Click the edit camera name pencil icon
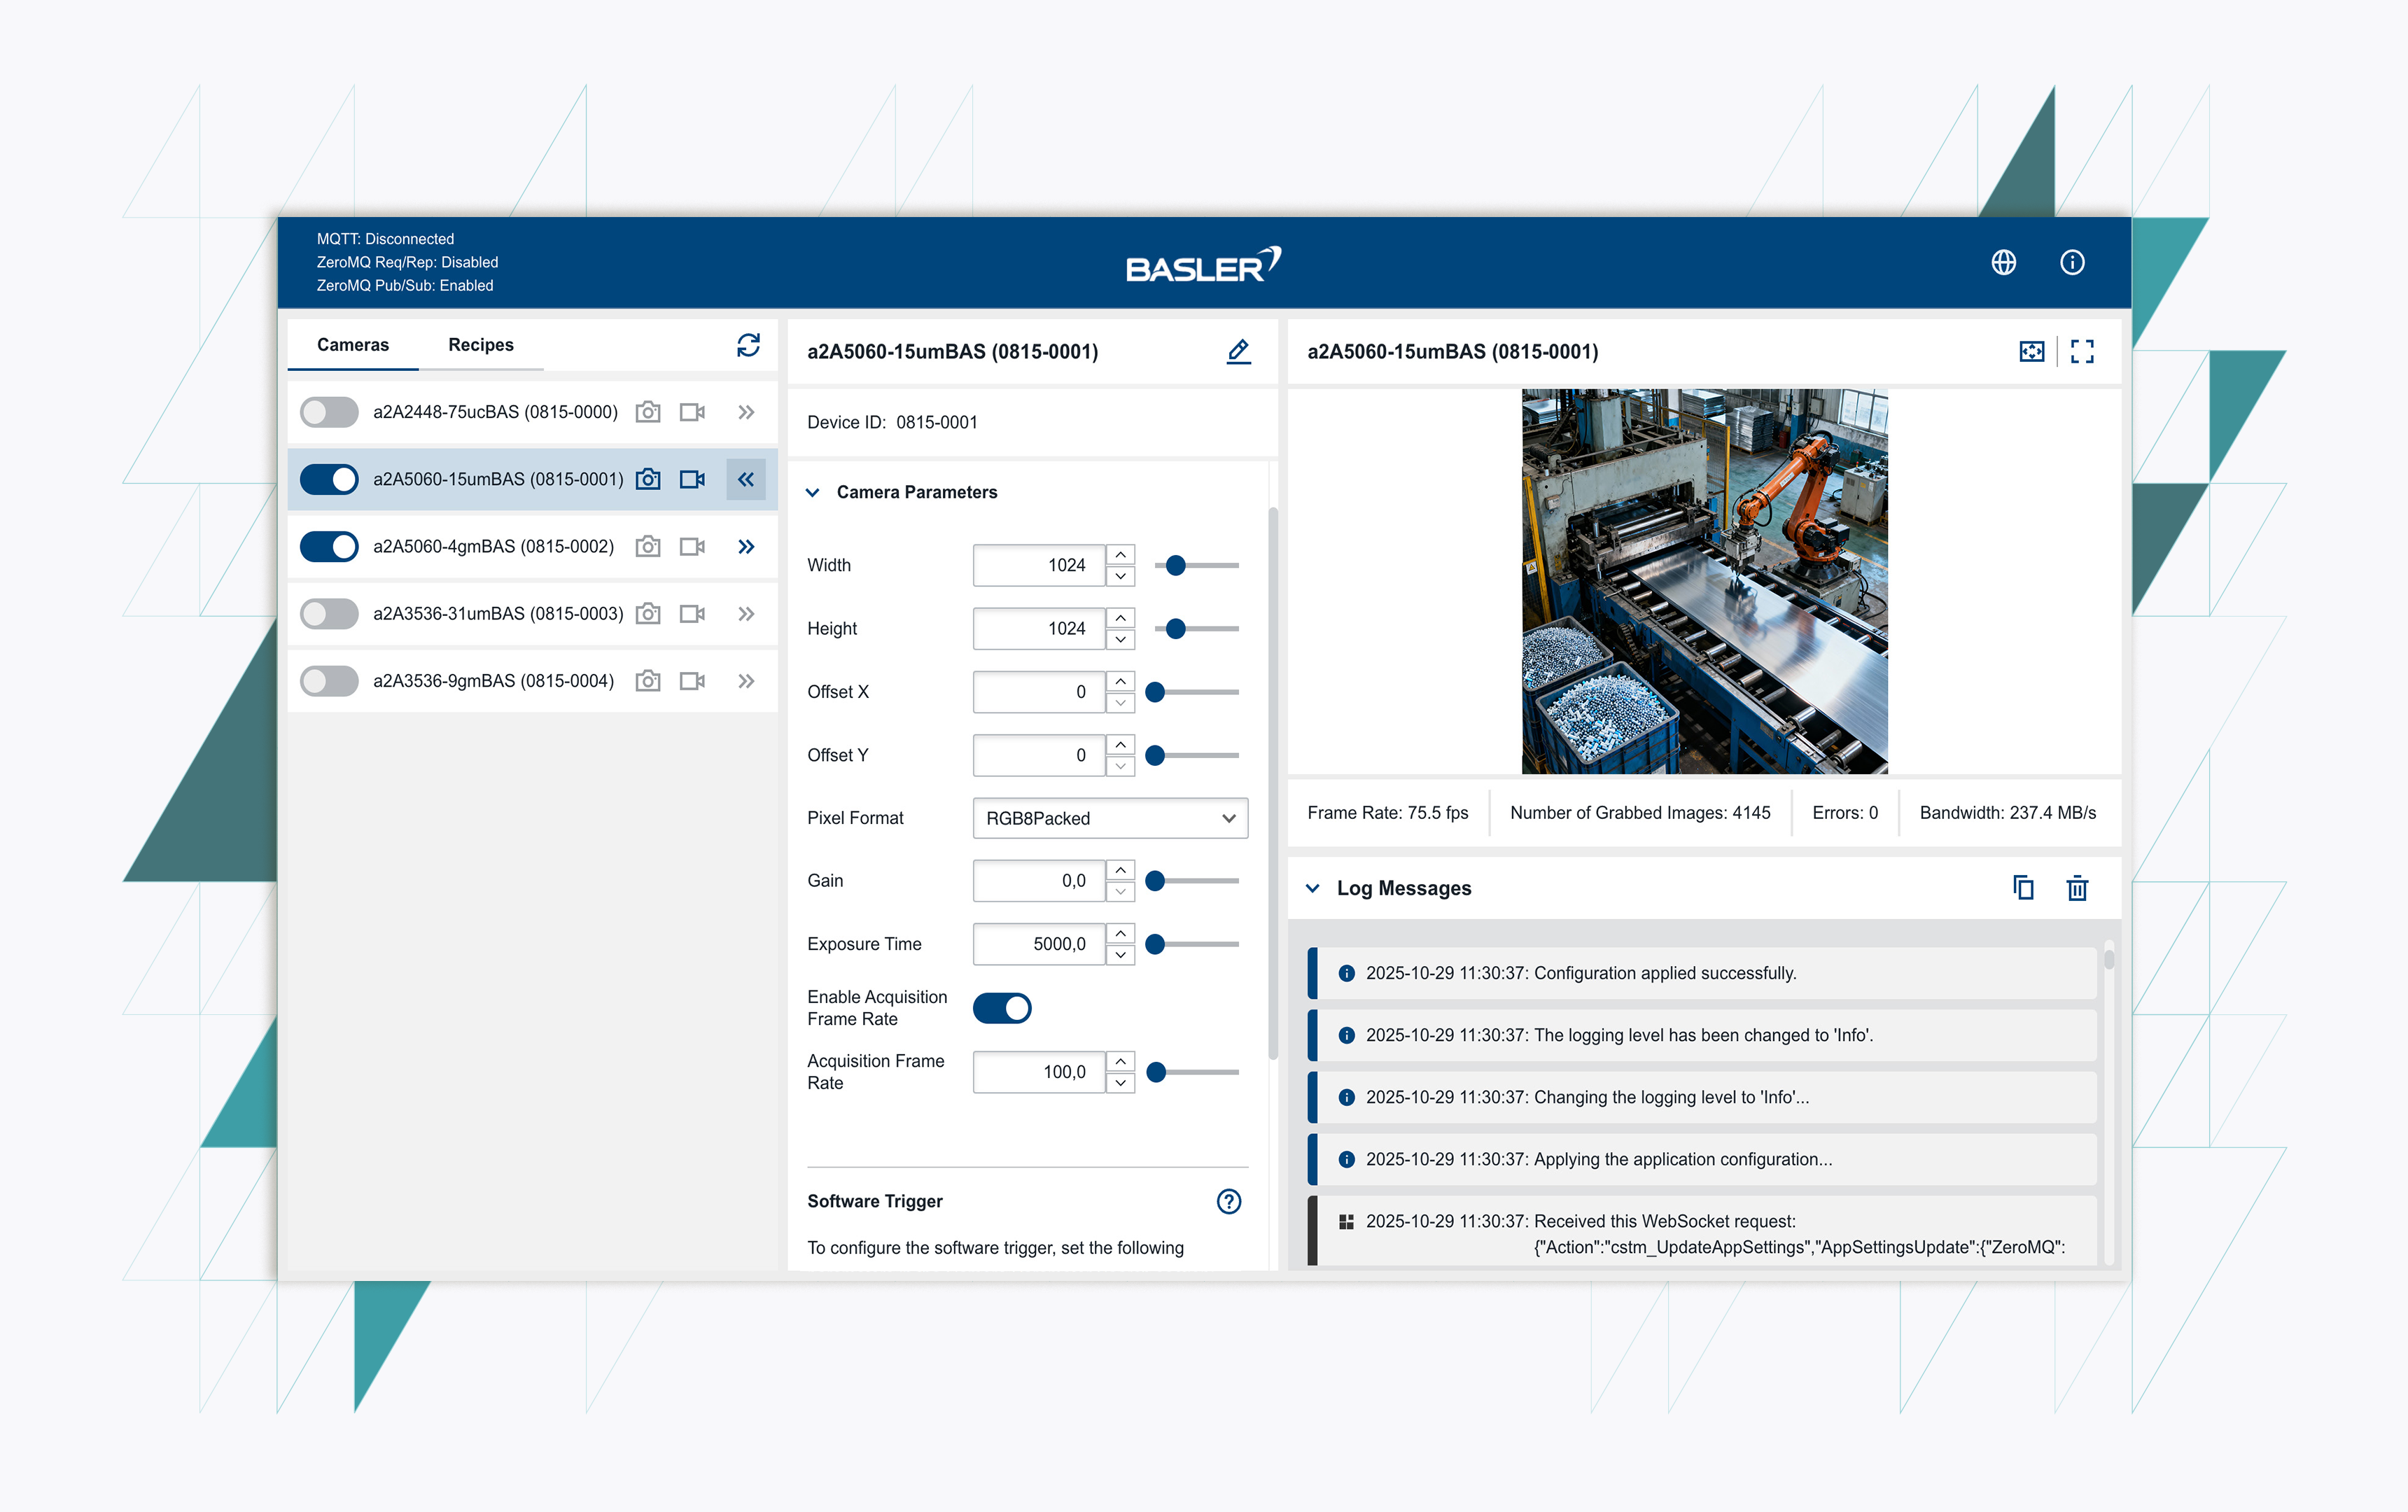The image size is (2408, 1512). 1238,351
